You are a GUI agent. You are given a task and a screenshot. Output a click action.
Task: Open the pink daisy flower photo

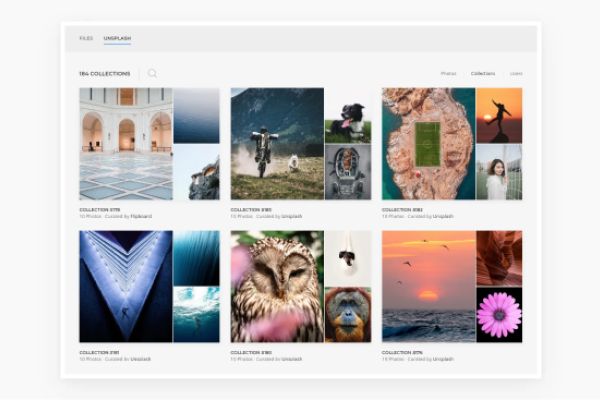[499, 315]
